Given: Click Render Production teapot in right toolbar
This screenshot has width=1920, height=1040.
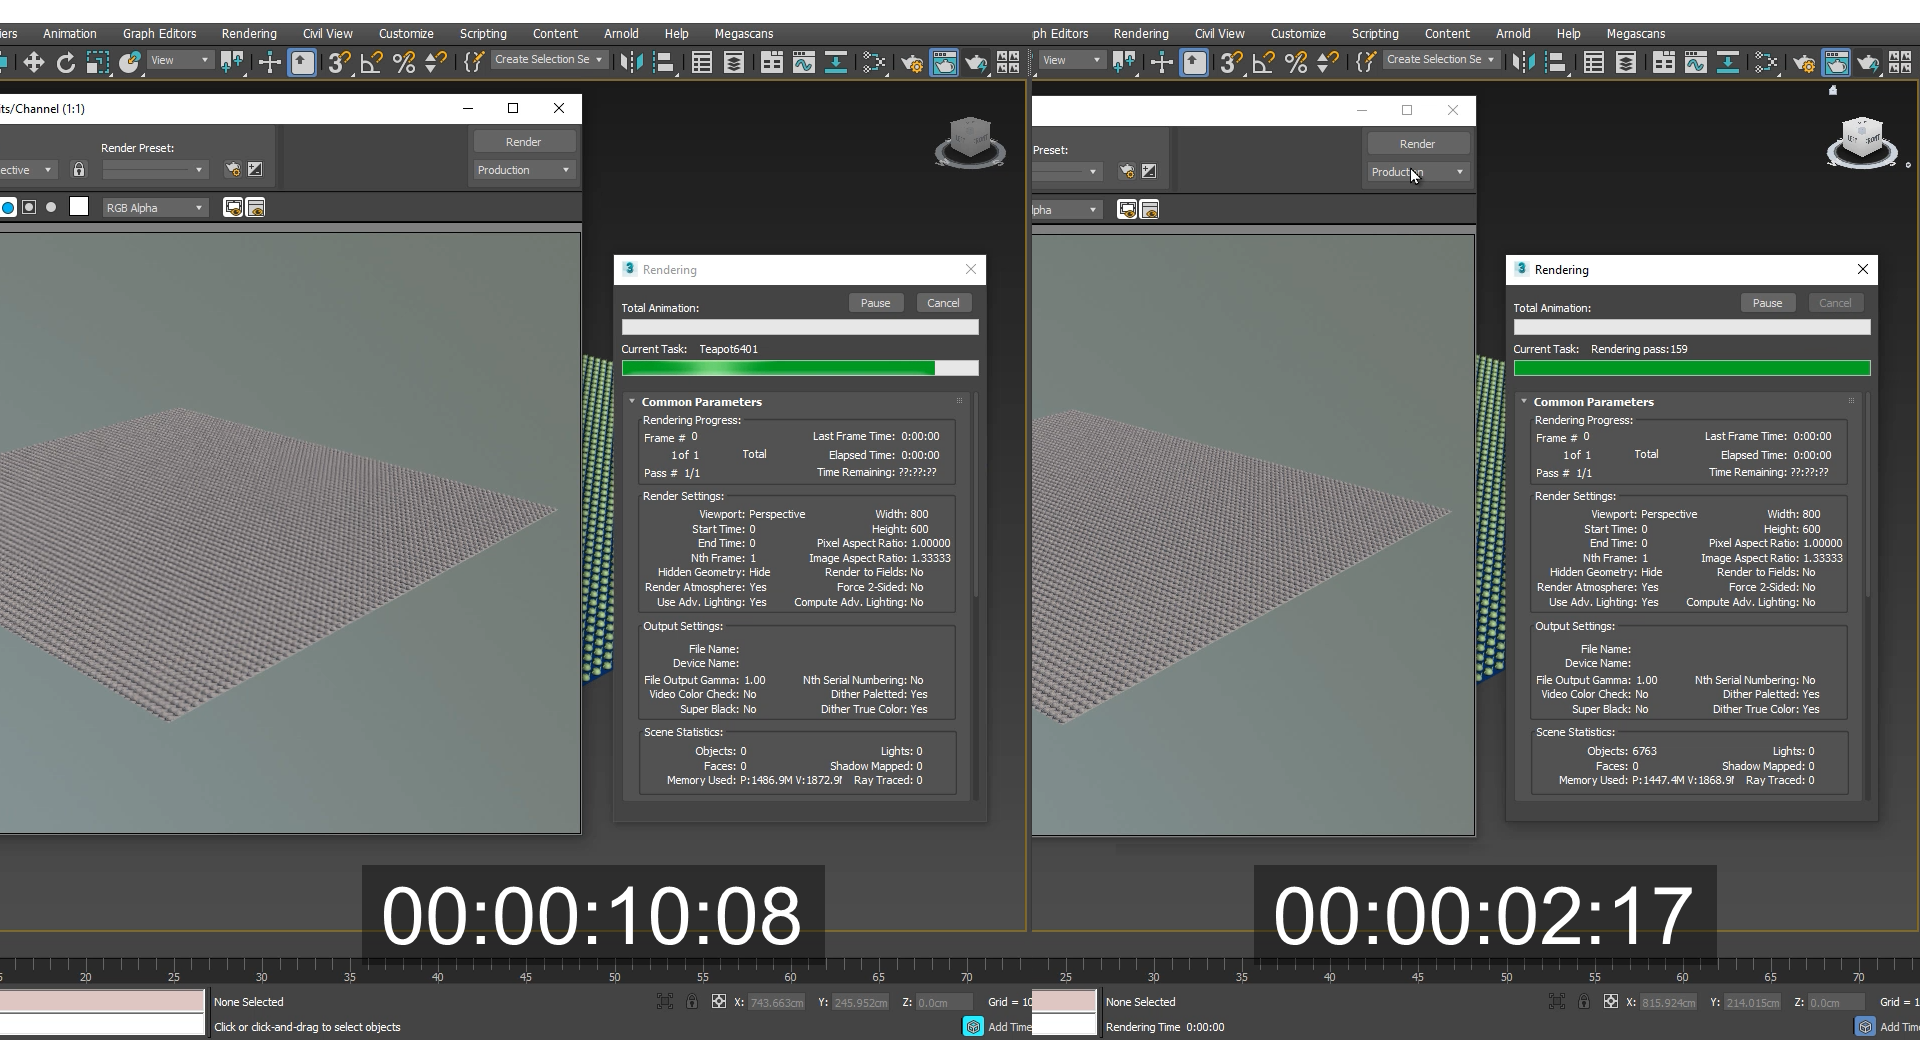Looking at the screenshot, I should (1868, 63).
